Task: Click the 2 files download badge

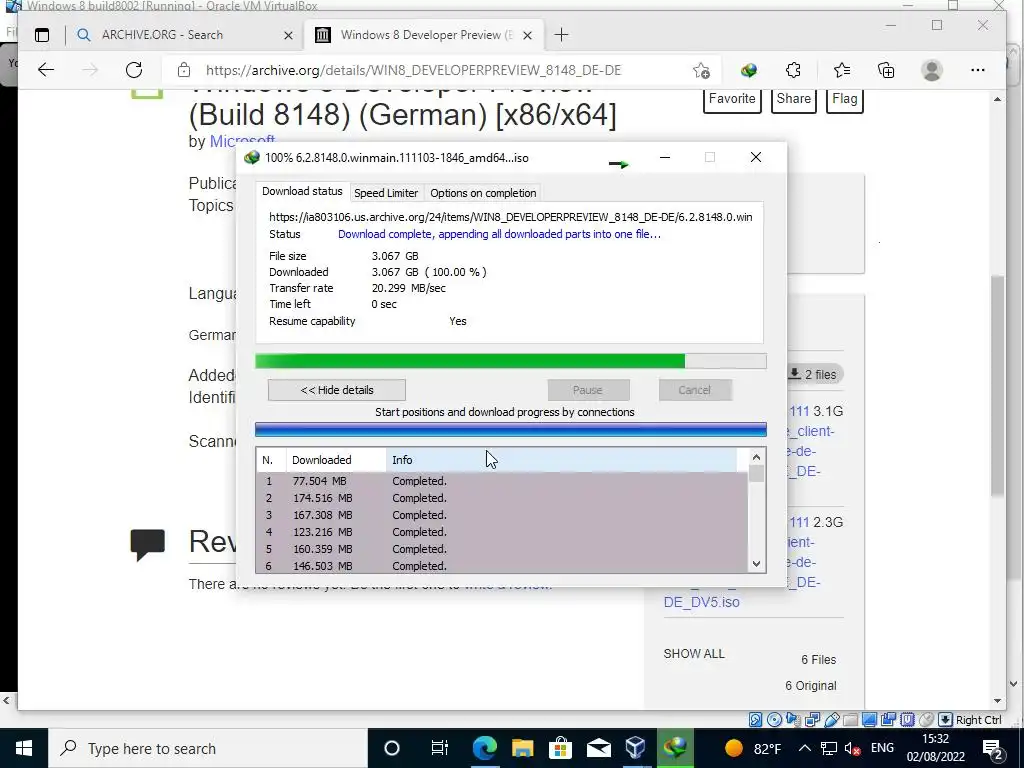Action: pos(814,374)
